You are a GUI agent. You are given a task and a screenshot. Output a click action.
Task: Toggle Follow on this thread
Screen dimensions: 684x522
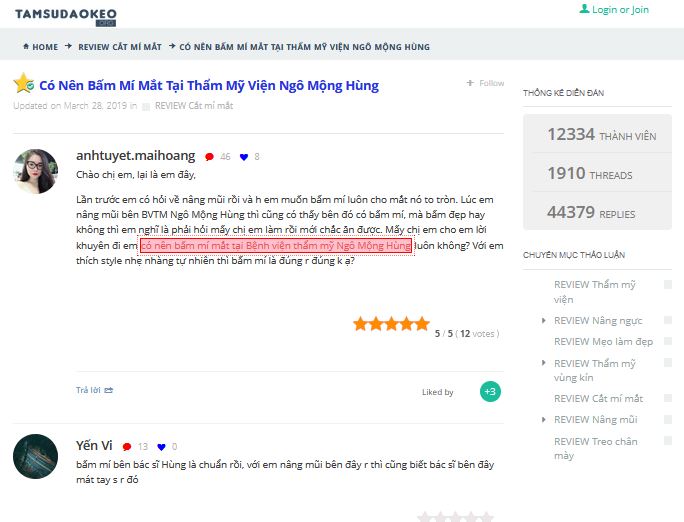[485, 83]
